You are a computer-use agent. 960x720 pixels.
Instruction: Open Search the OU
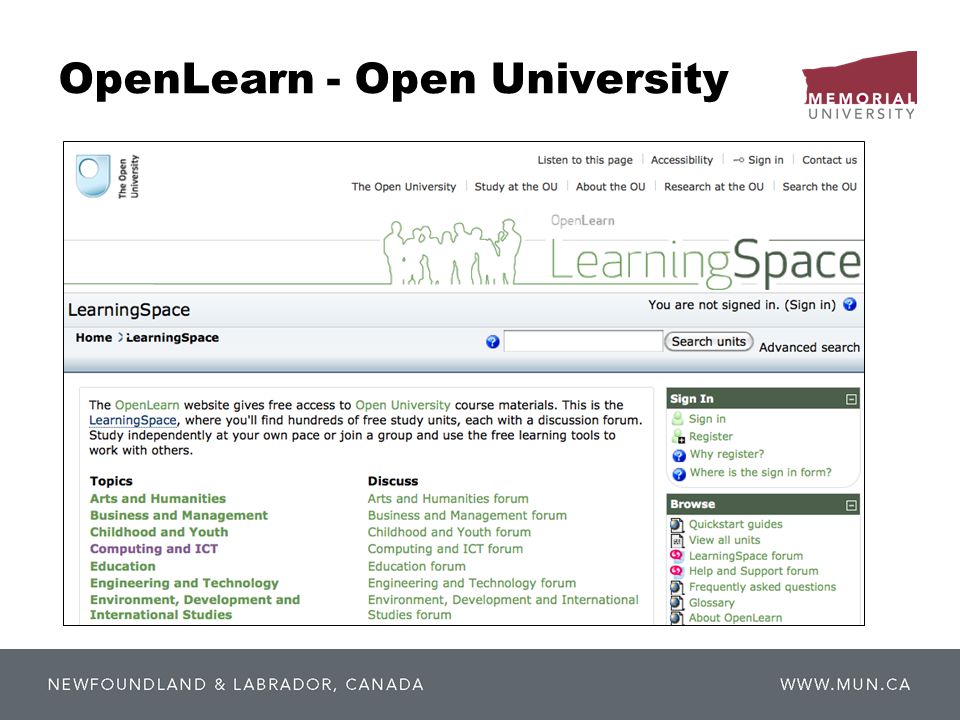click(x=819, y=187)
